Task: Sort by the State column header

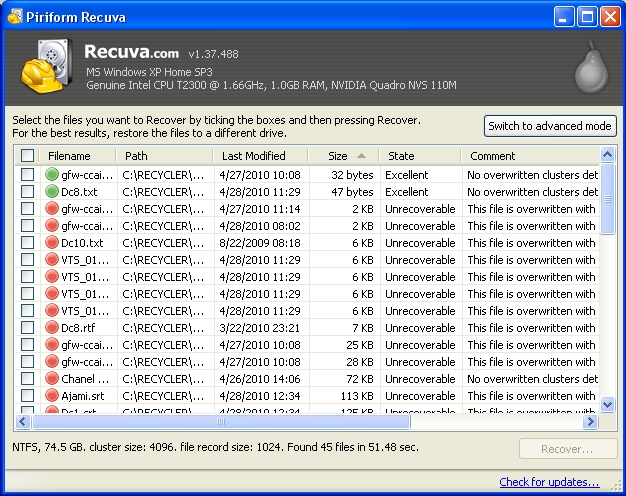Action: tap(401, 156)
